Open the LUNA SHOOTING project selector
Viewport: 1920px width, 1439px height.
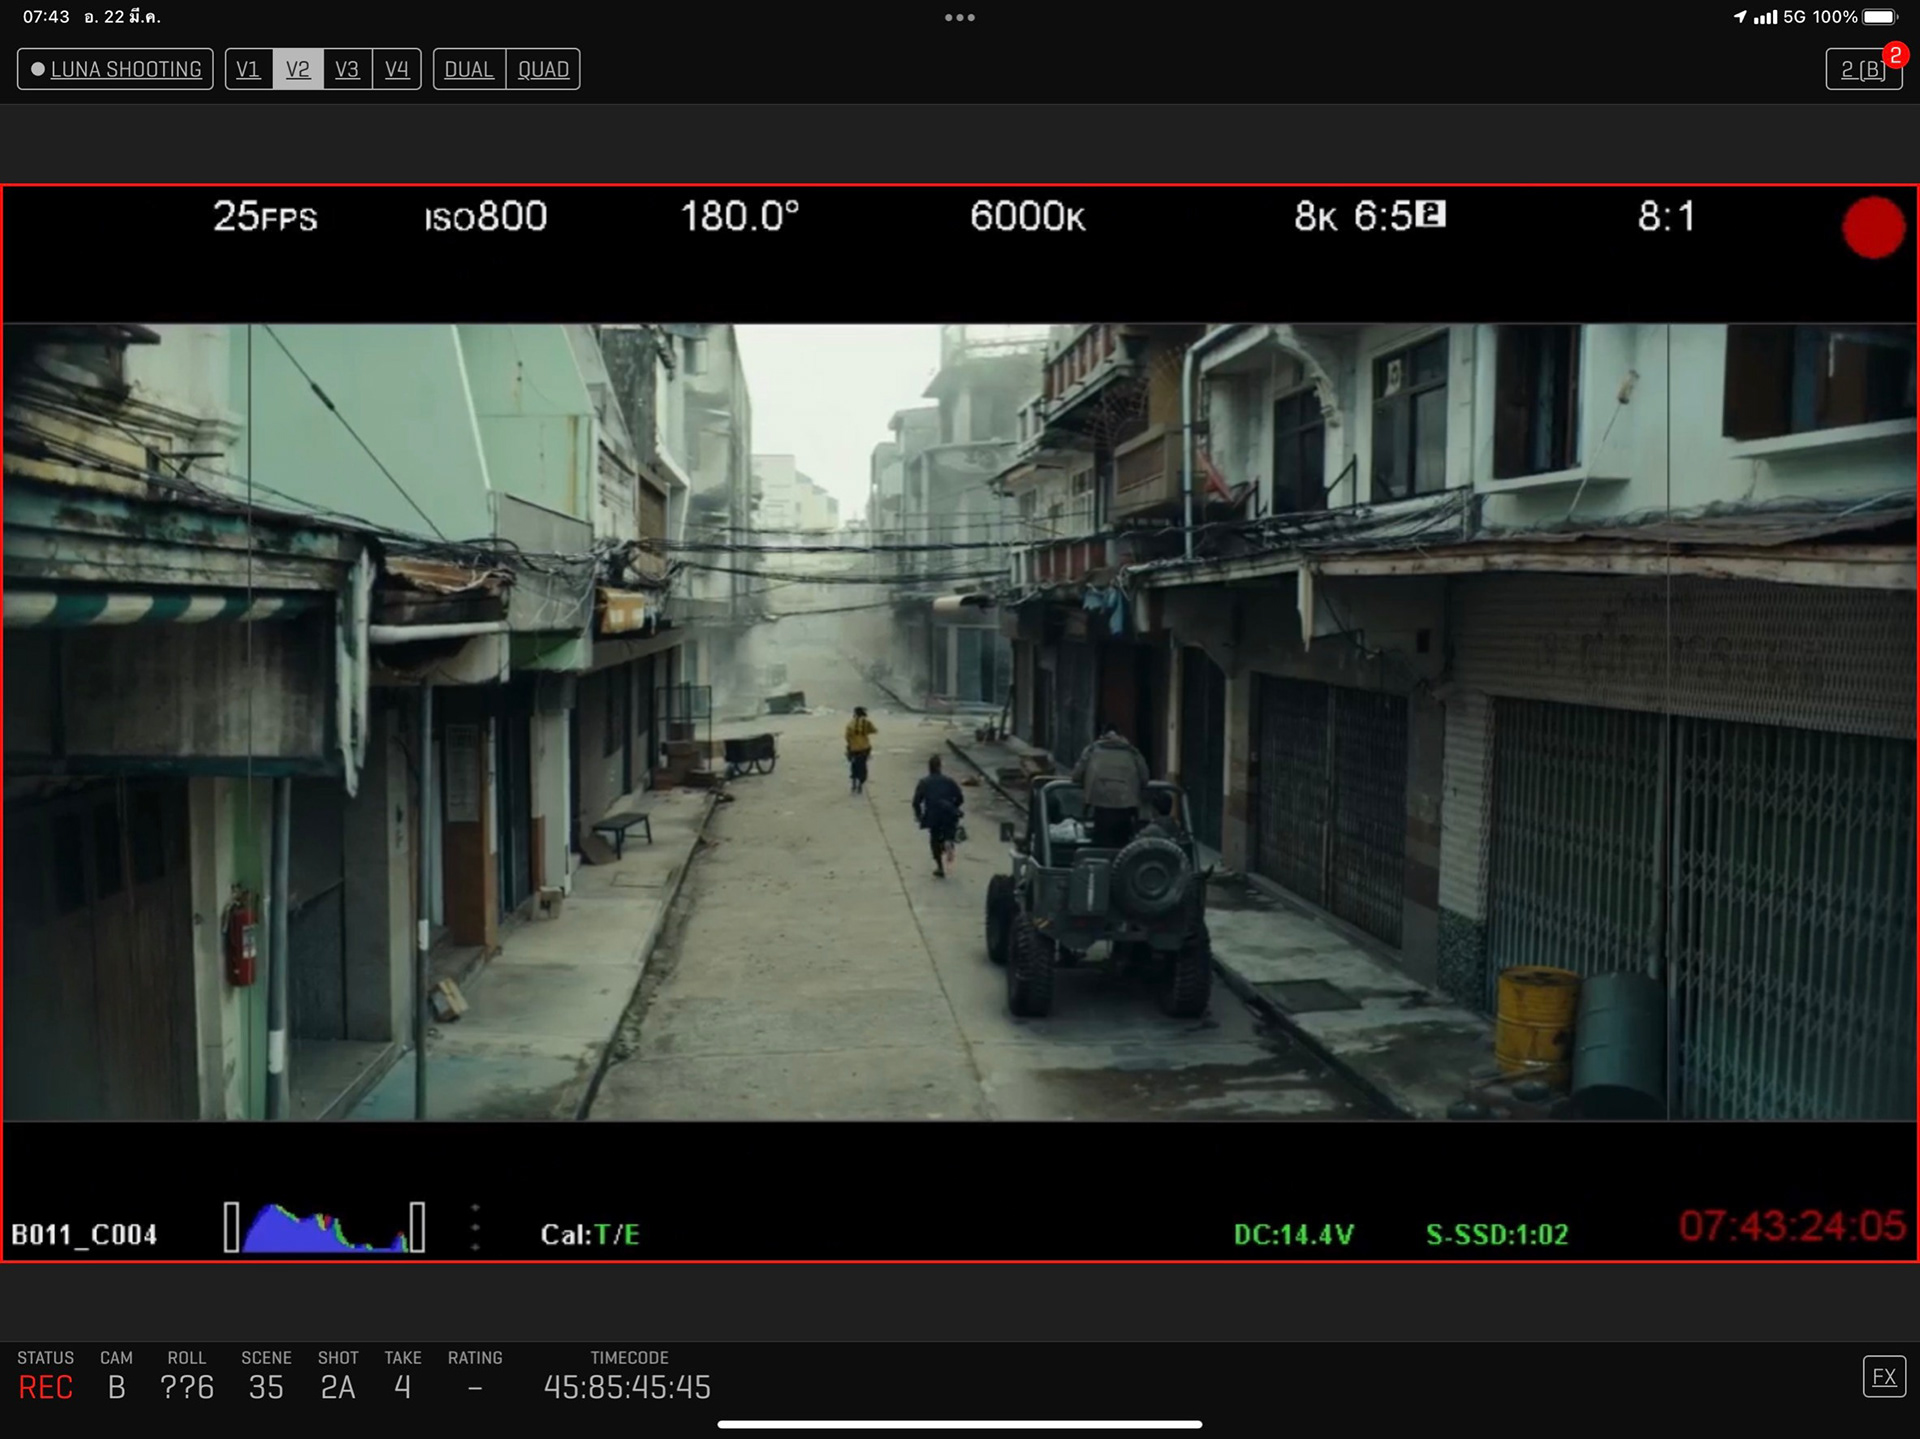pos(115,69)
